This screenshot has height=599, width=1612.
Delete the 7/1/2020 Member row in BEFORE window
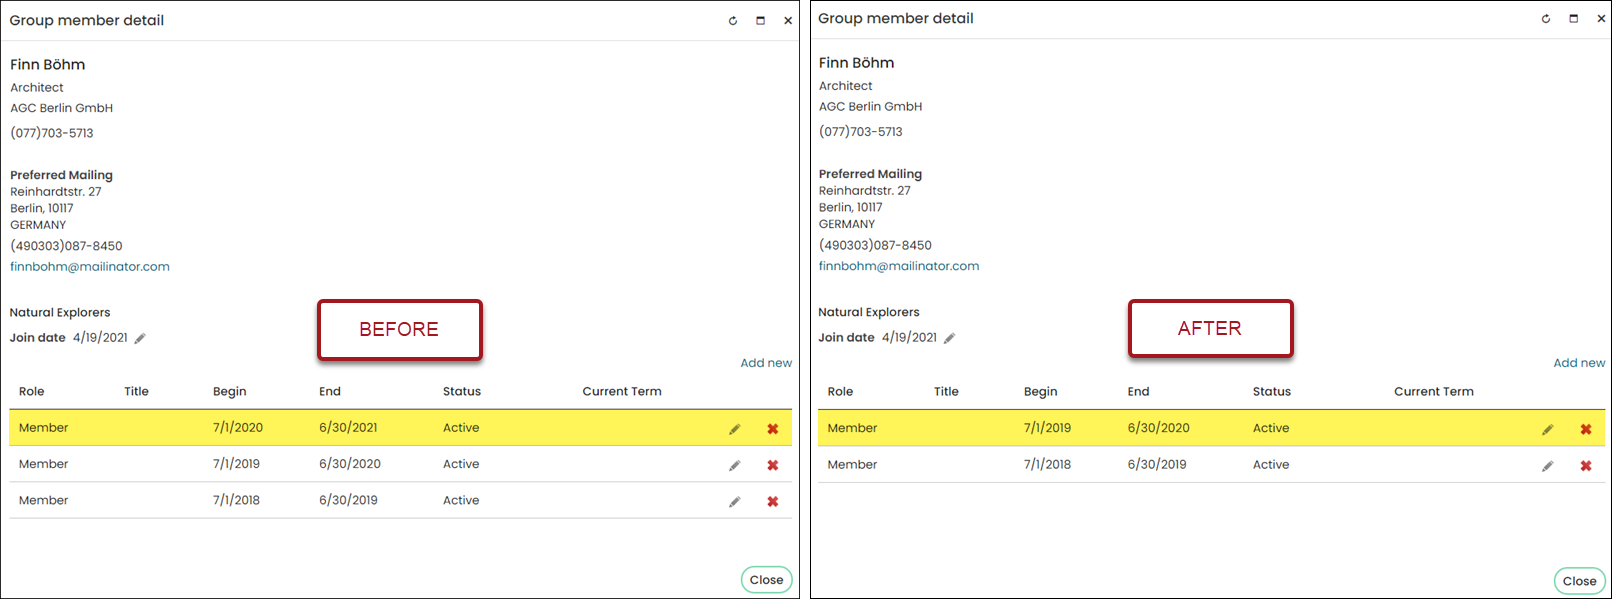[773, 429]
